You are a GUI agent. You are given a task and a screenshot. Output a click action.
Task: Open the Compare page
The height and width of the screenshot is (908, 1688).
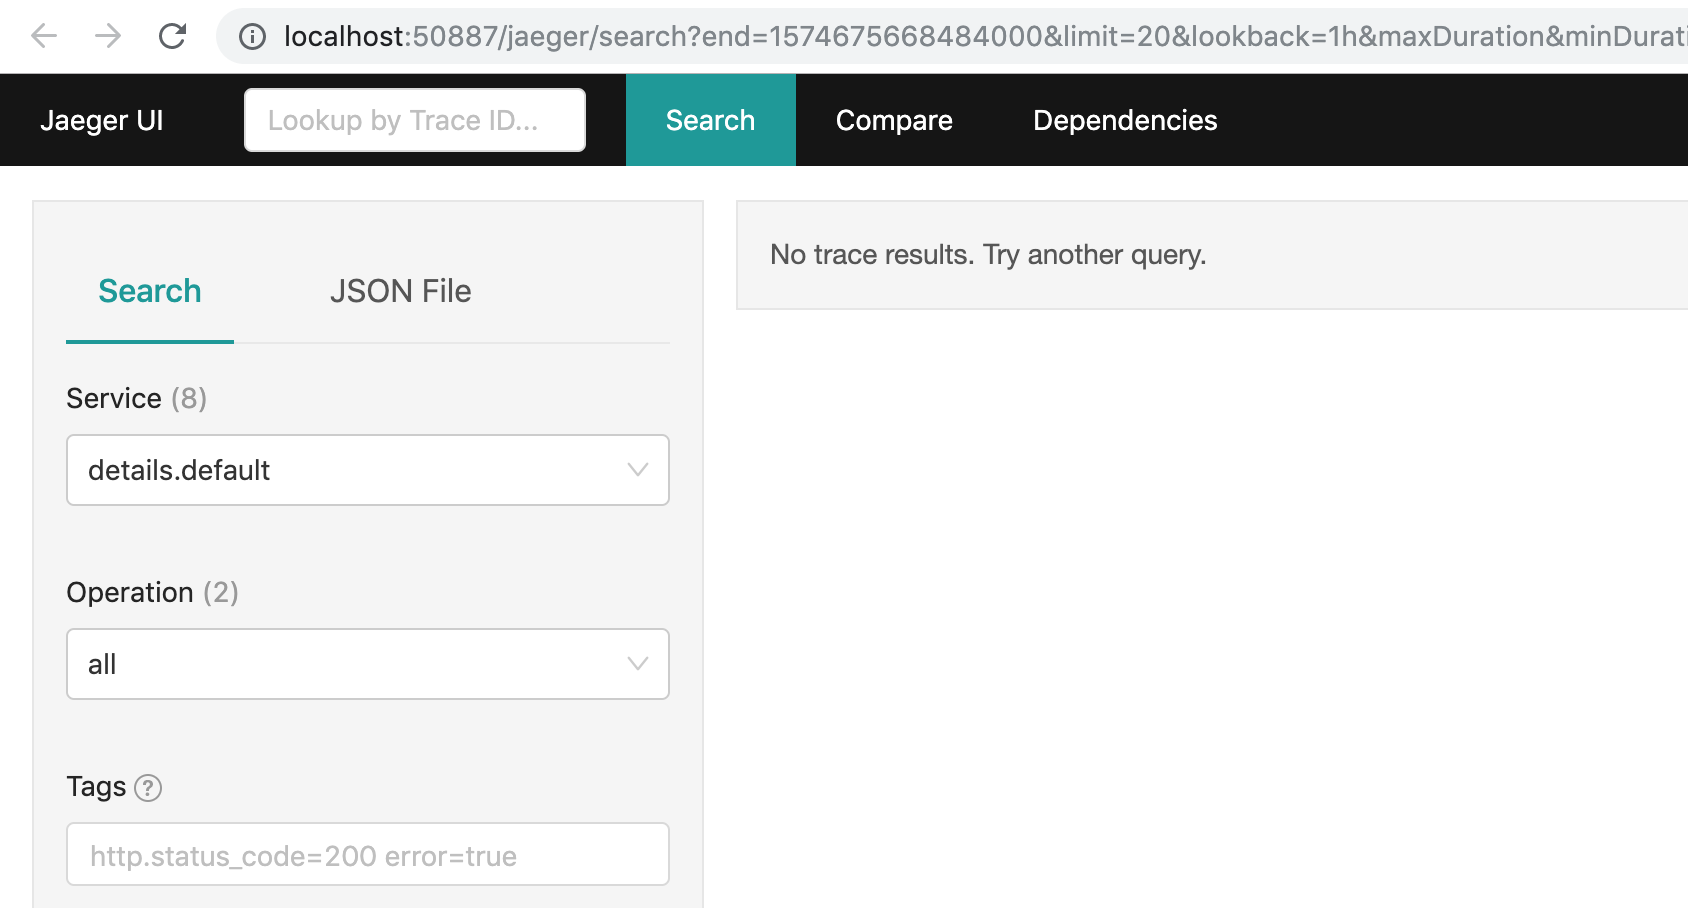(x=894, y=120)
